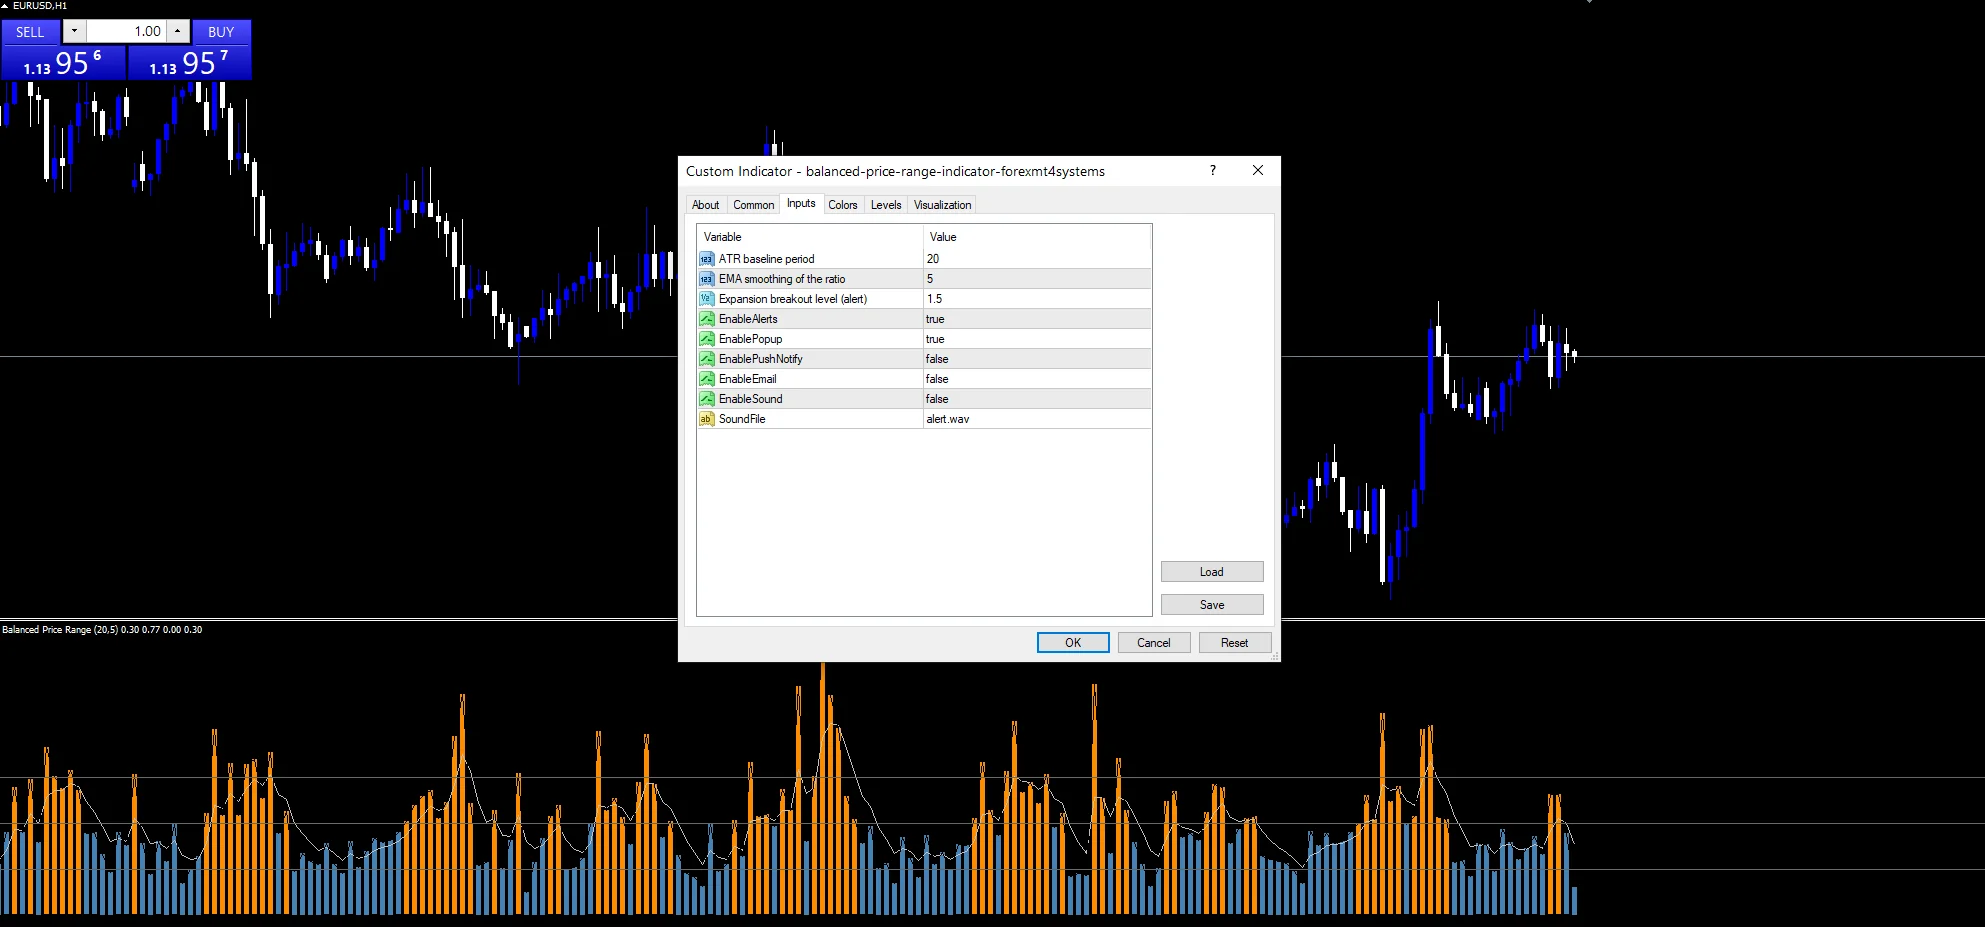Select the EMA smoothing value 5
1985x927 pixels.
[1037, 279]
